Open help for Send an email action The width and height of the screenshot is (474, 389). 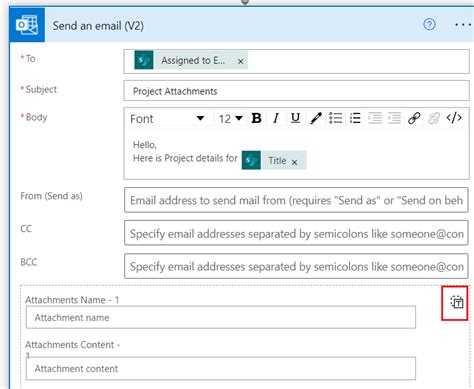pyautogui.click(x=429, y=24)
